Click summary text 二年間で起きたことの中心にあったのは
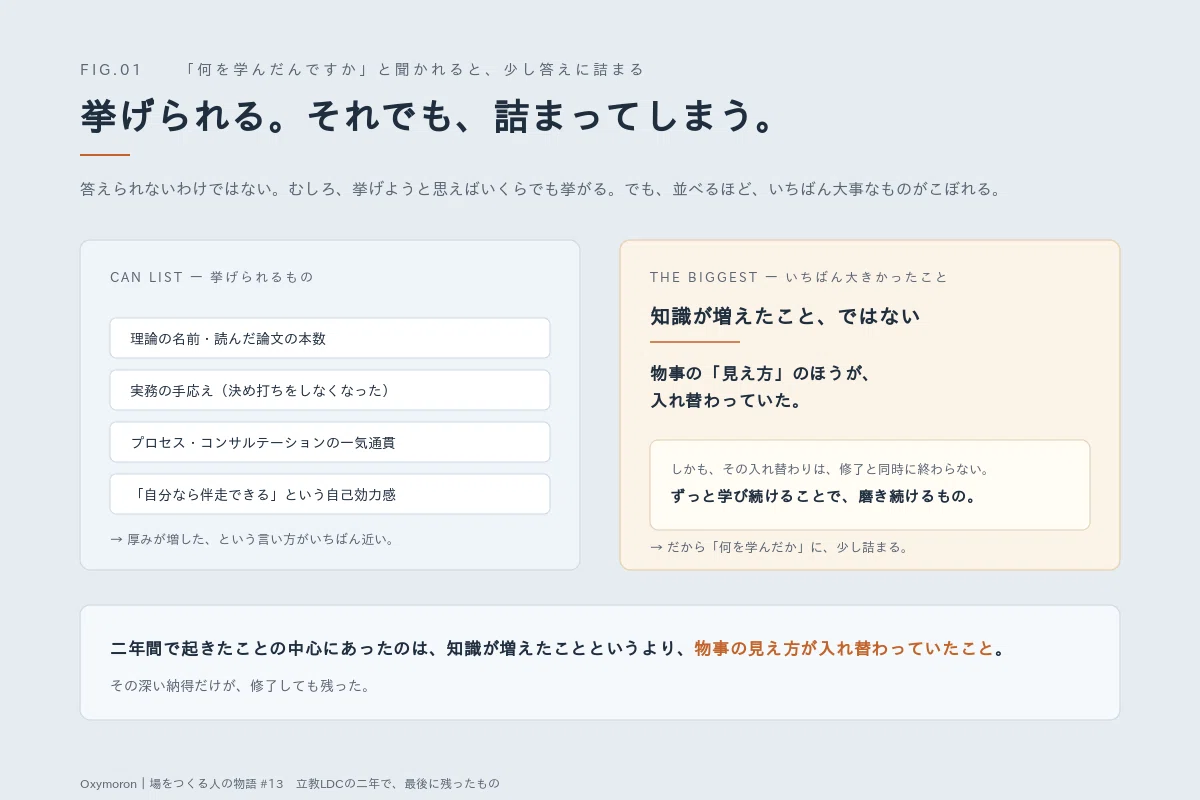 click(269, 648)
